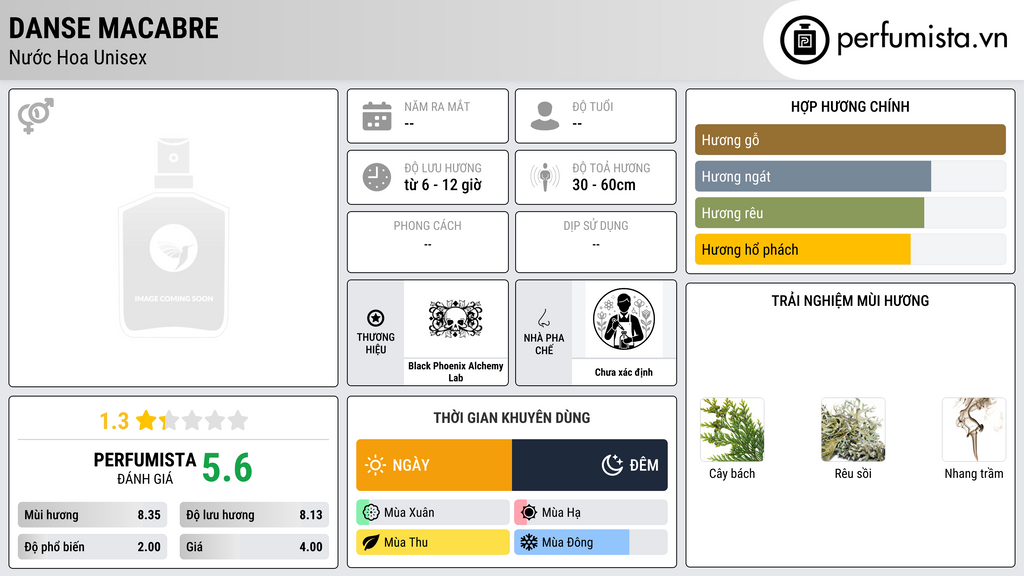Screen dimensions: 1024x576
Task: Select the Ngày daytime segment
Action: coord(434,465)
